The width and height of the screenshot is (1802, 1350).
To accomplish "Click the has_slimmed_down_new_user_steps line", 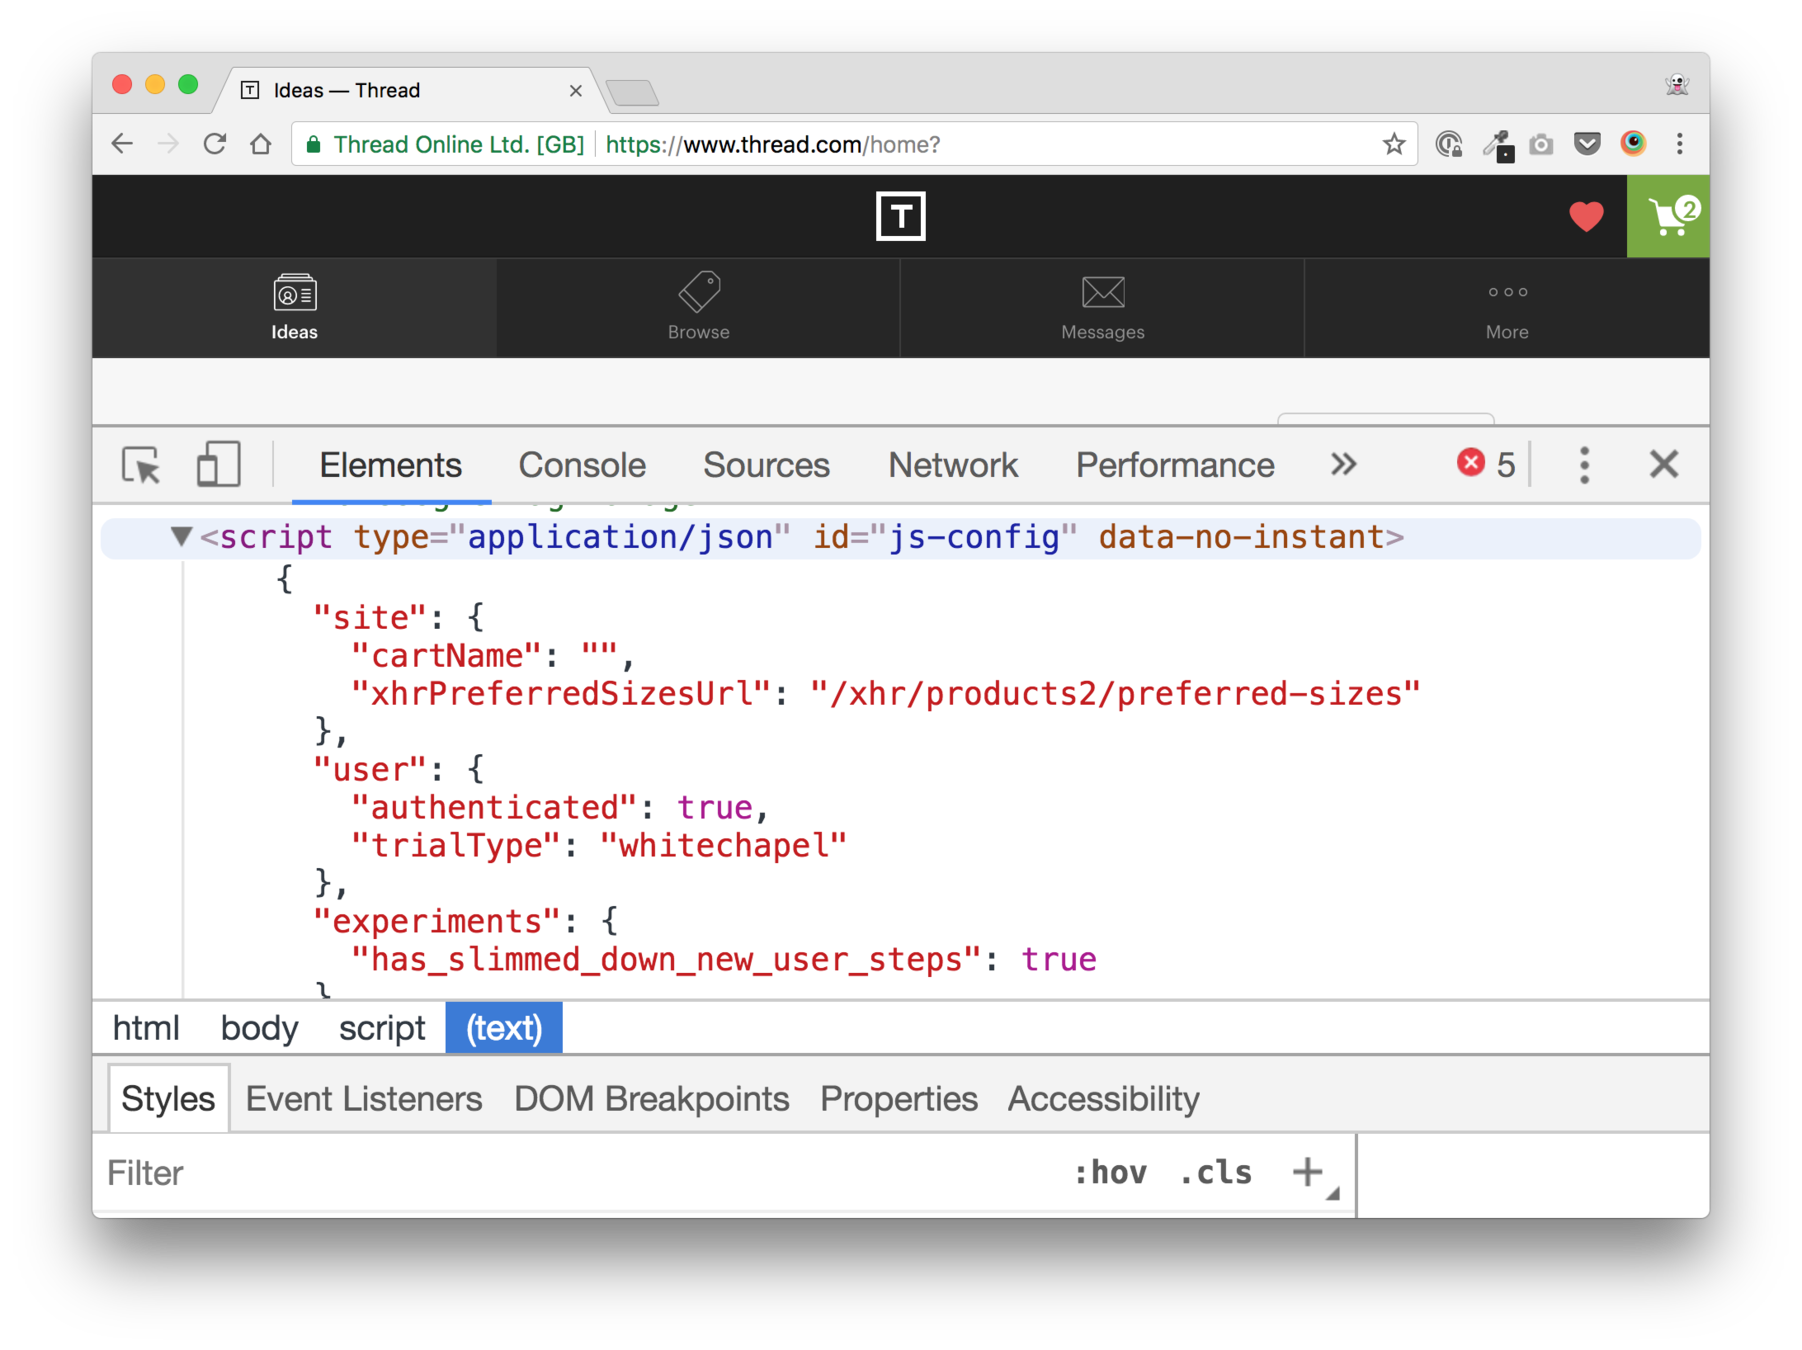I will [723, 960].
